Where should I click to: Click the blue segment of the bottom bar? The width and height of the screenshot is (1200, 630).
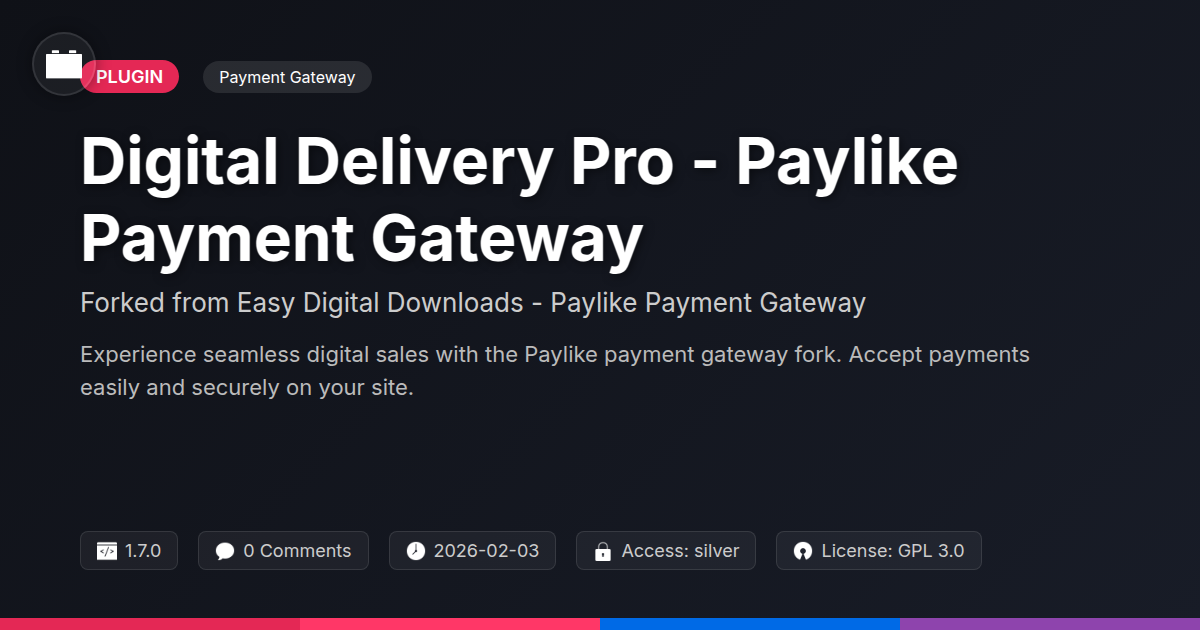(750, 624)
